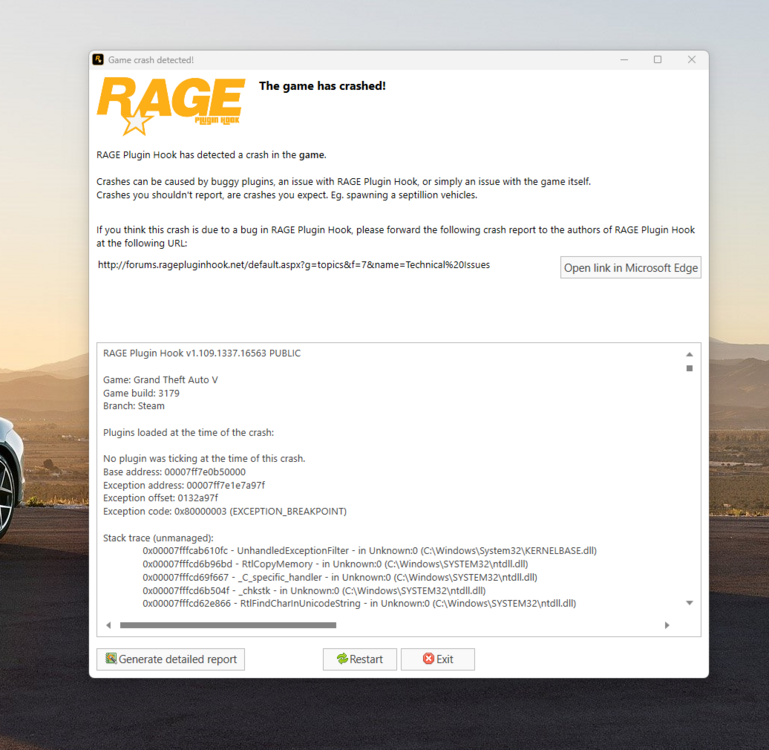Click 'Branch: Steam' line

point(134,406)
